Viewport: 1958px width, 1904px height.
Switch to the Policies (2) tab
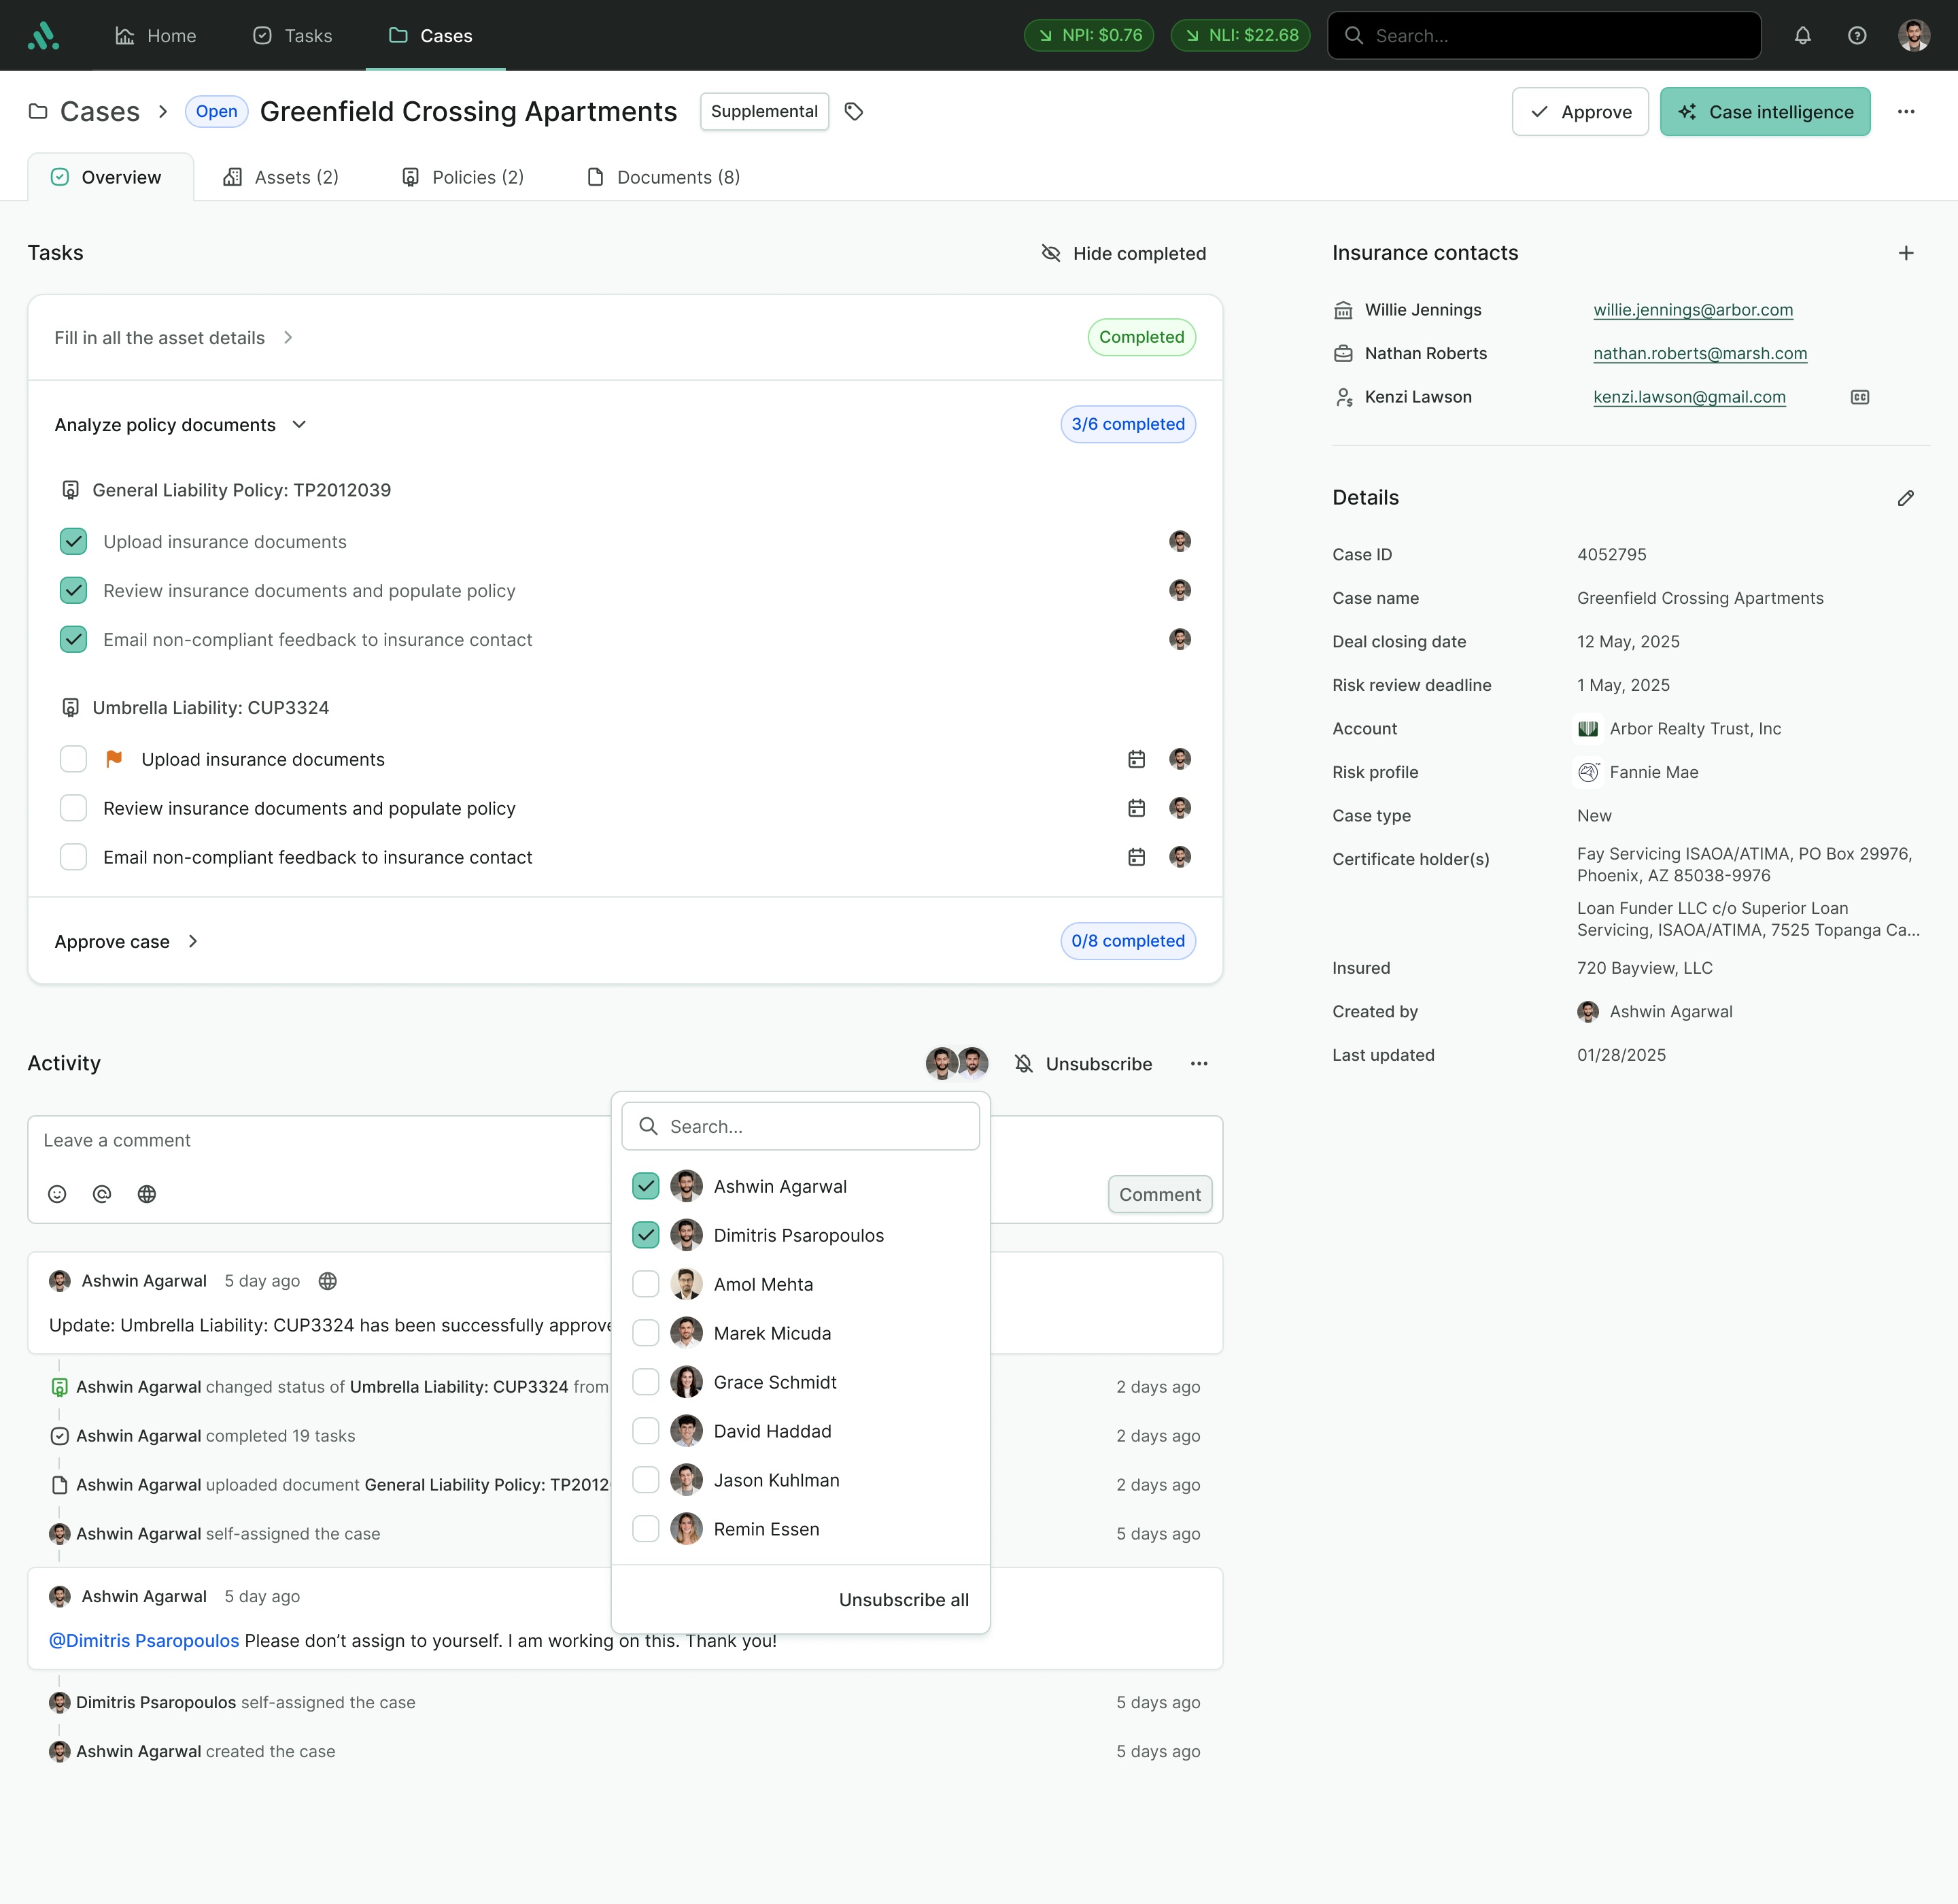pyautogui.click(x=463, y=178)
